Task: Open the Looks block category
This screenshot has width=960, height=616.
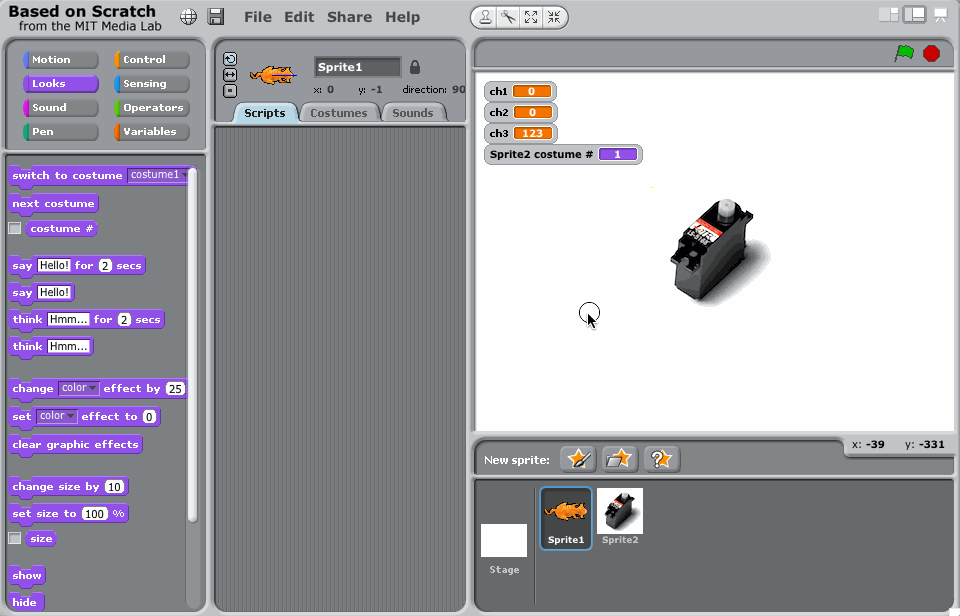Action: pos(61,83)
